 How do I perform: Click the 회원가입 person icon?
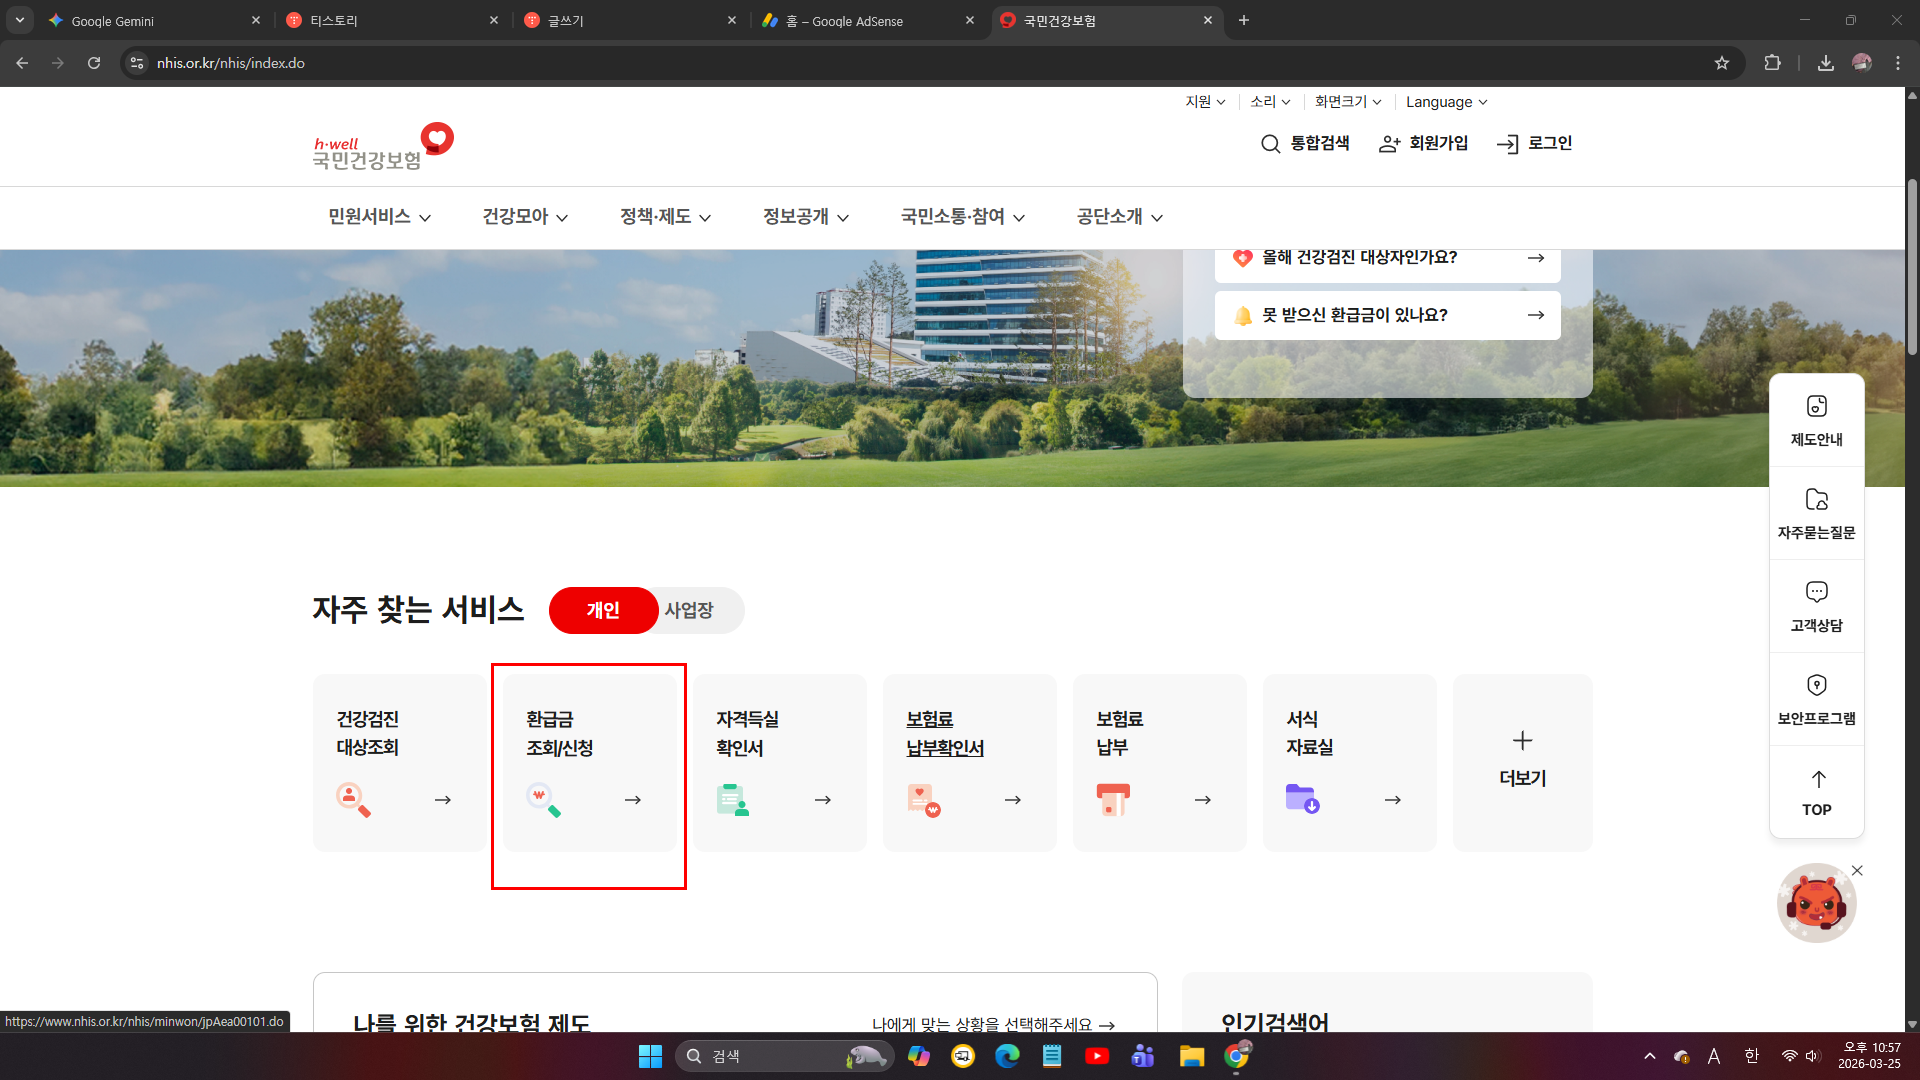point(1388,143)
